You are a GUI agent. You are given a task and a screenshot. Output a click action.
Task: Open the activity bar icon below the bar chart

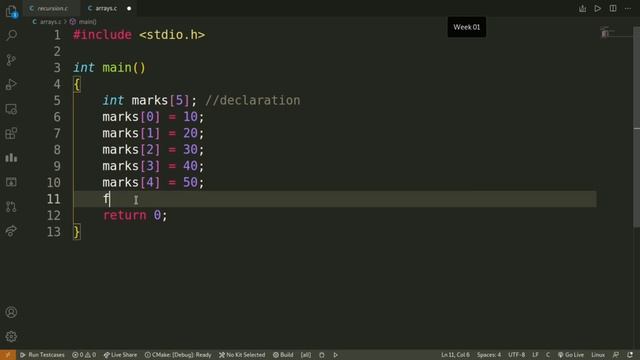[x=11, y=182]
